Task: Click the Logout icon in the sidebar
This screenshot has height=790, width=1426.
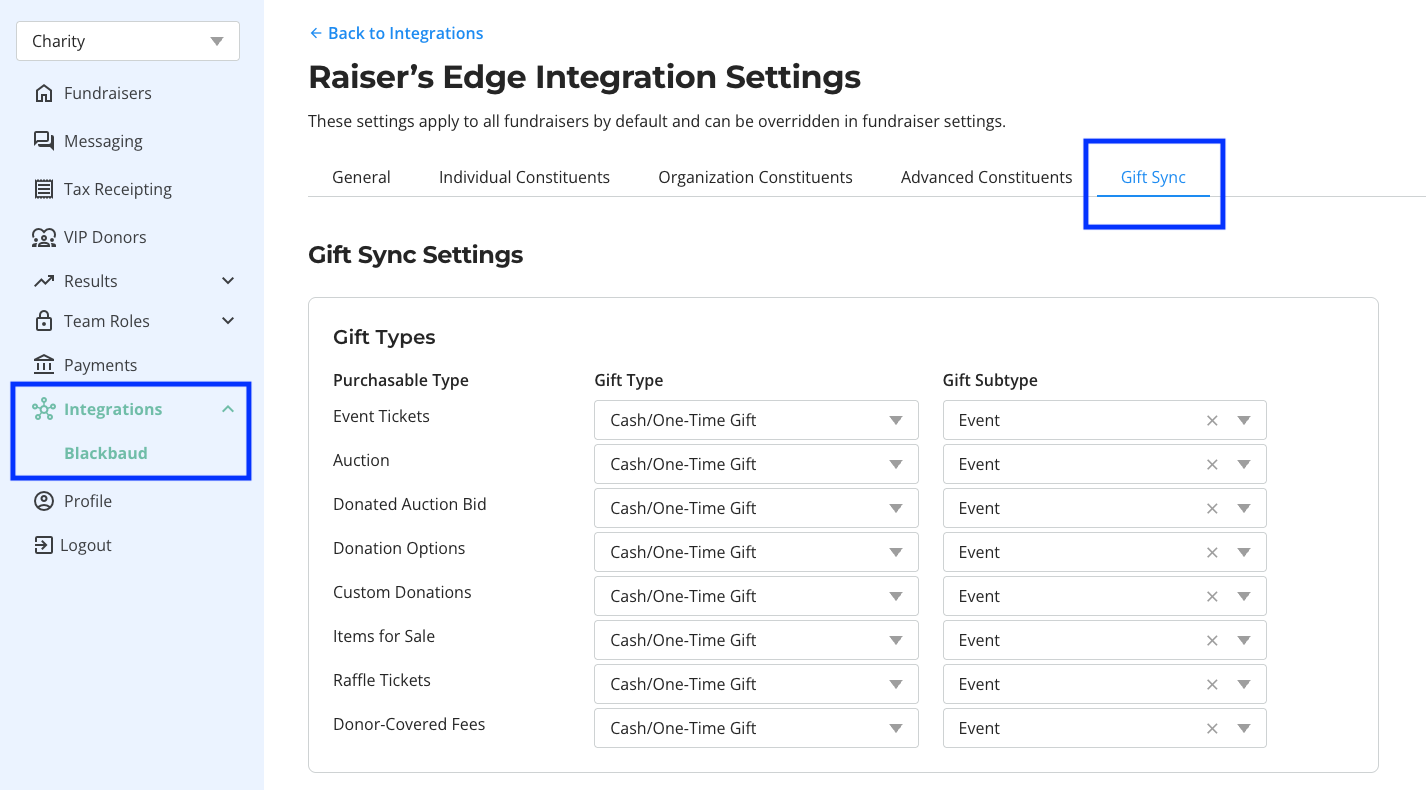Action: click(x=45, y=544)
